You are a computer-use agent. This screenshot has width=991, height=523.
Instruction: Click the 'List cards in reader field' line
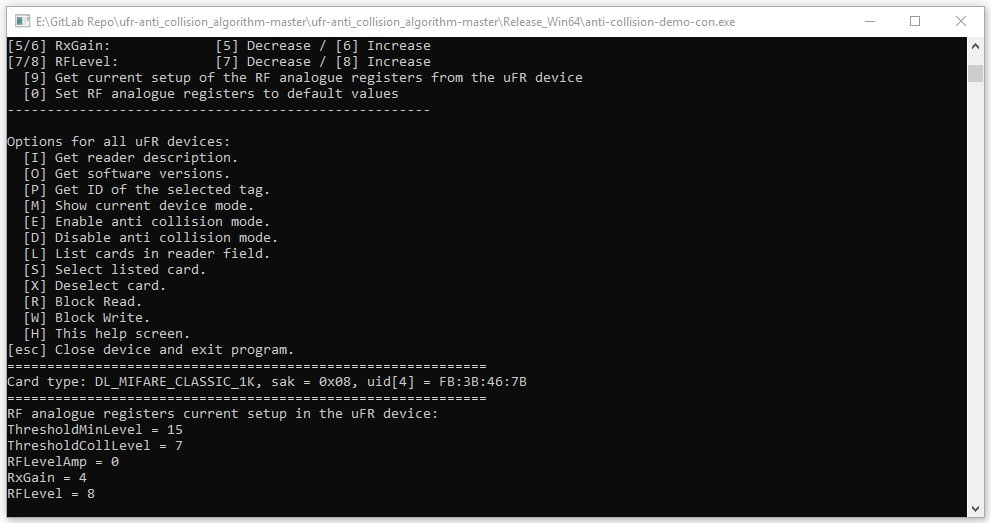pos(147,254)
